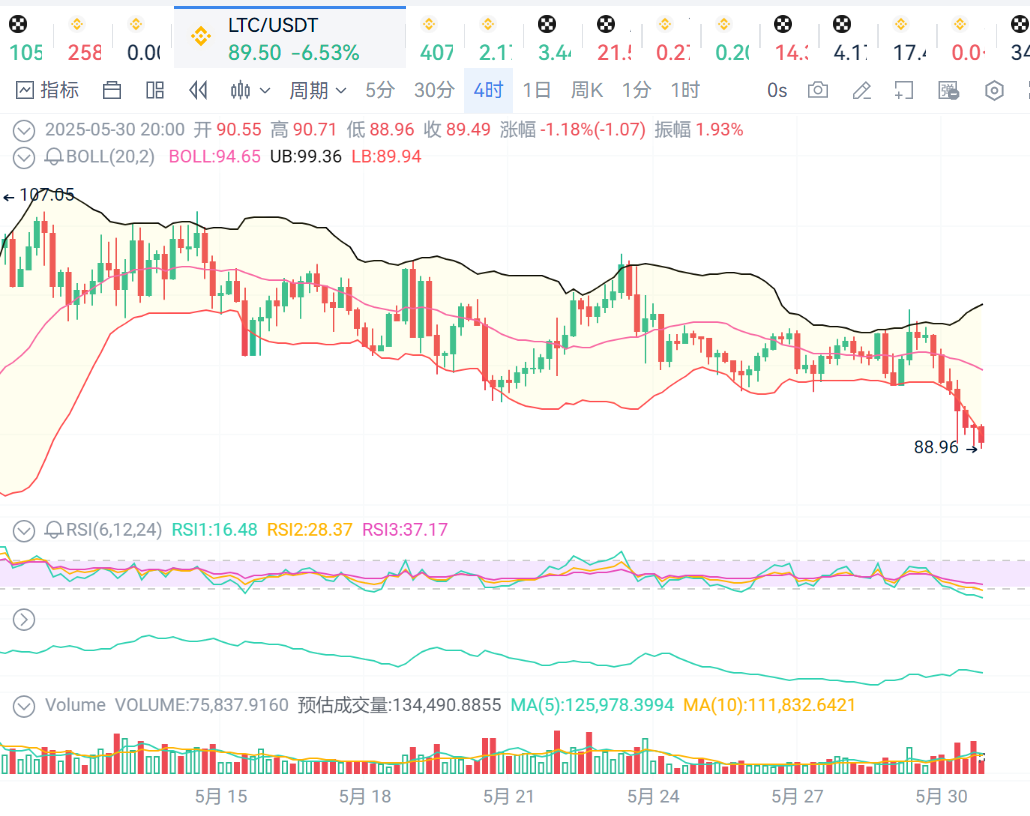Open the 周期 period dropdown

pos(317,91)
